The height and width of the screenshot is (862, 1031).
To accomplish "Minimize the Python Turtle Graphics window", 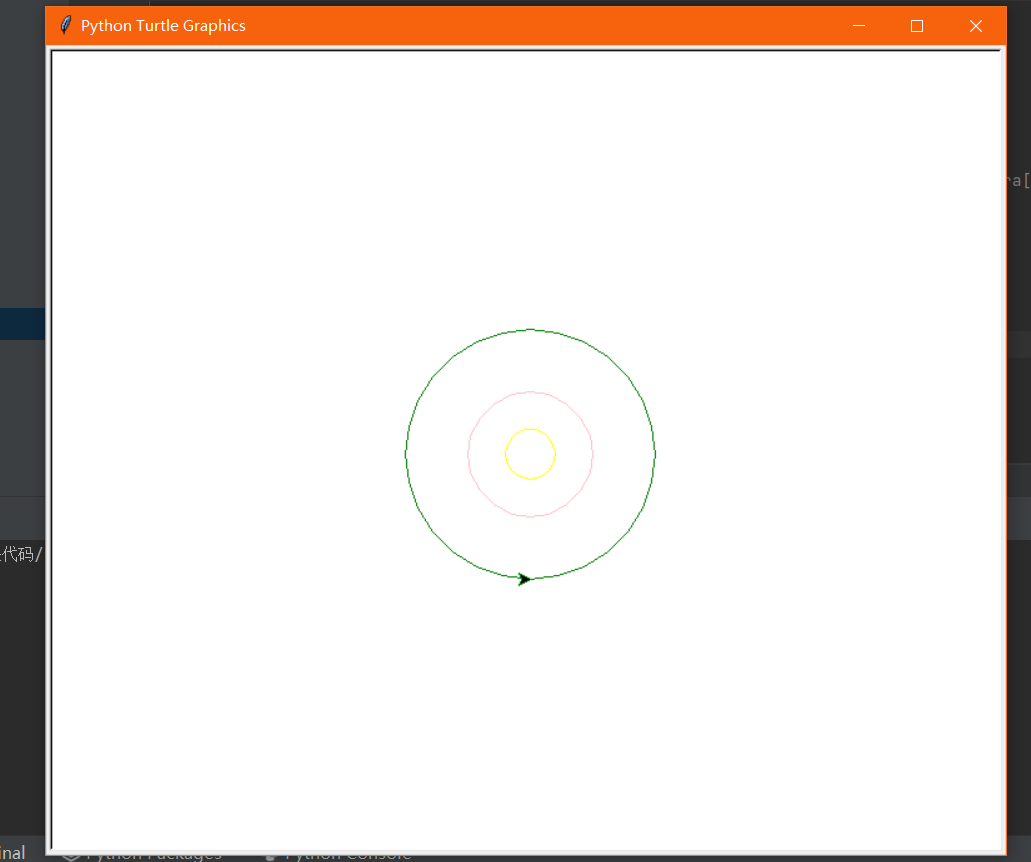I will pyautogui.click(x=859, y=26).
